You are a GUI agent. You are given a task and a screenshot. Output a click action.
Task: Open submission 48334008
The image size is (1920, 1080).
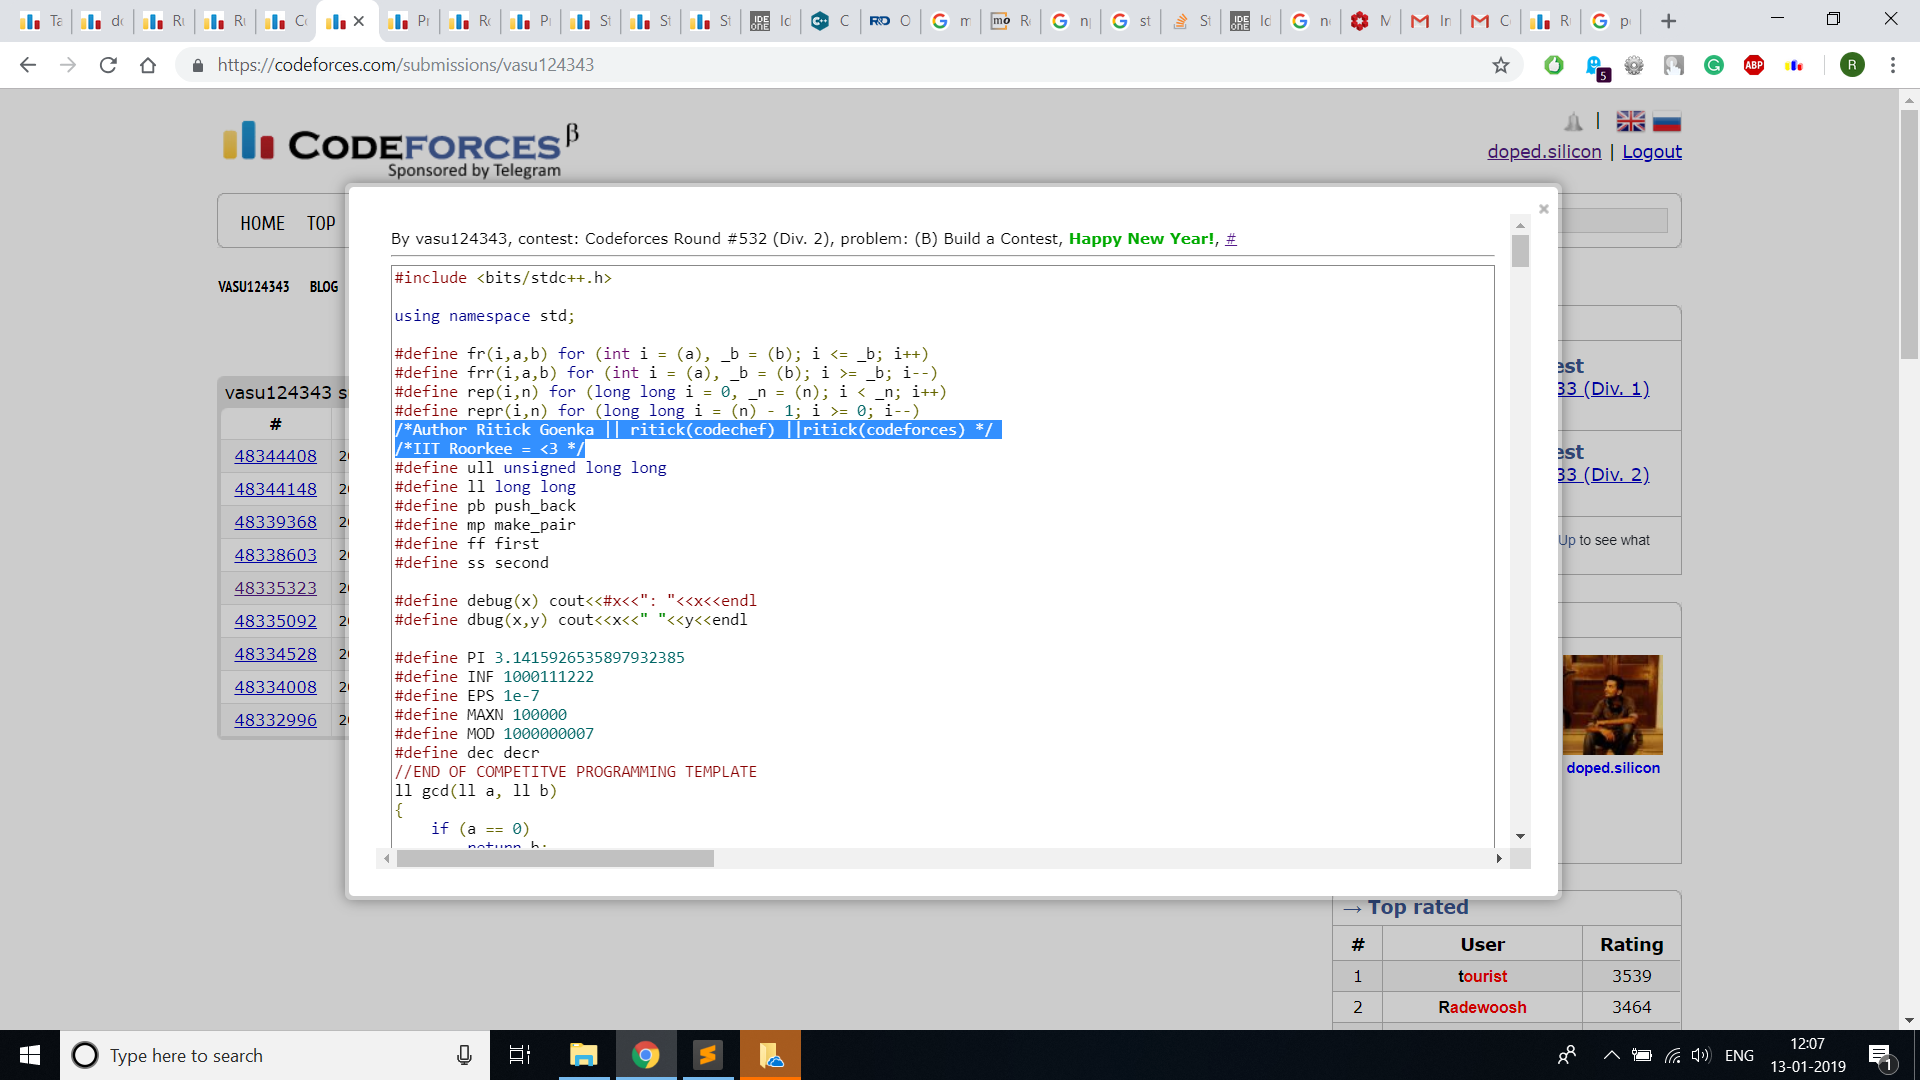point(275,687)
